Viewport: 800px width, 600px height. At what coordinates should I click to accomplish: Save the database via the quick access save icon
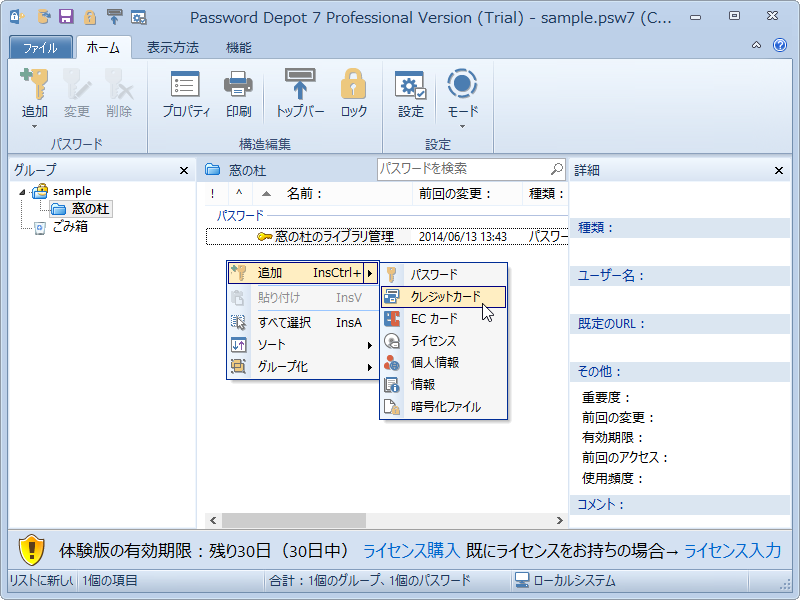coord(64,17)
